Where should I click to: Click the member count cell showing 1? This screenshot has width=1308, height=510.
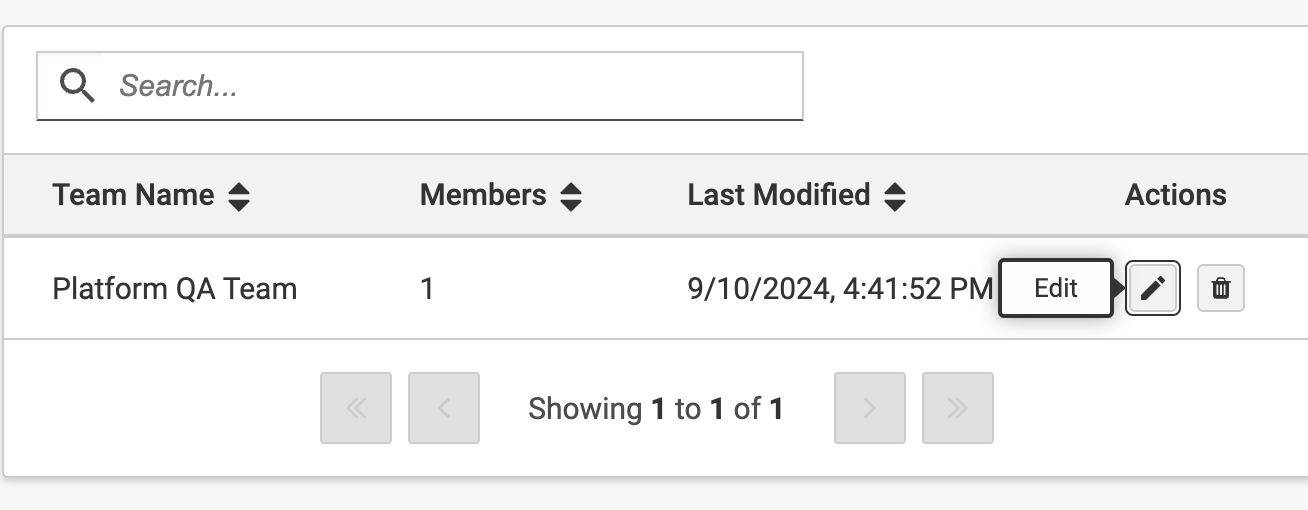(x=427, y=289)
